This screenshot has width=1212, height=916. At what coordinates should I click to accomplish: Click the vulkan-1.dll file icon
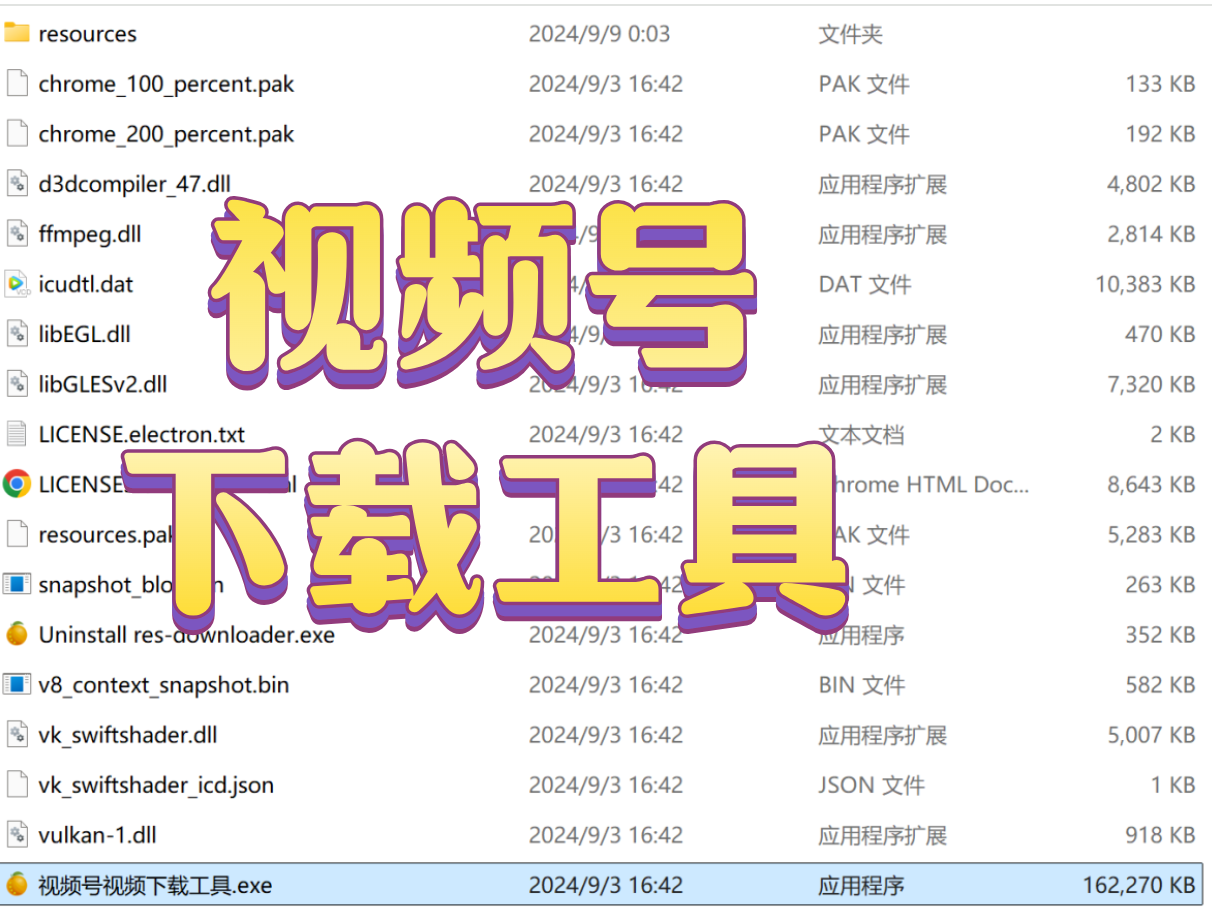pyautogui.click(x=17, y=834)
